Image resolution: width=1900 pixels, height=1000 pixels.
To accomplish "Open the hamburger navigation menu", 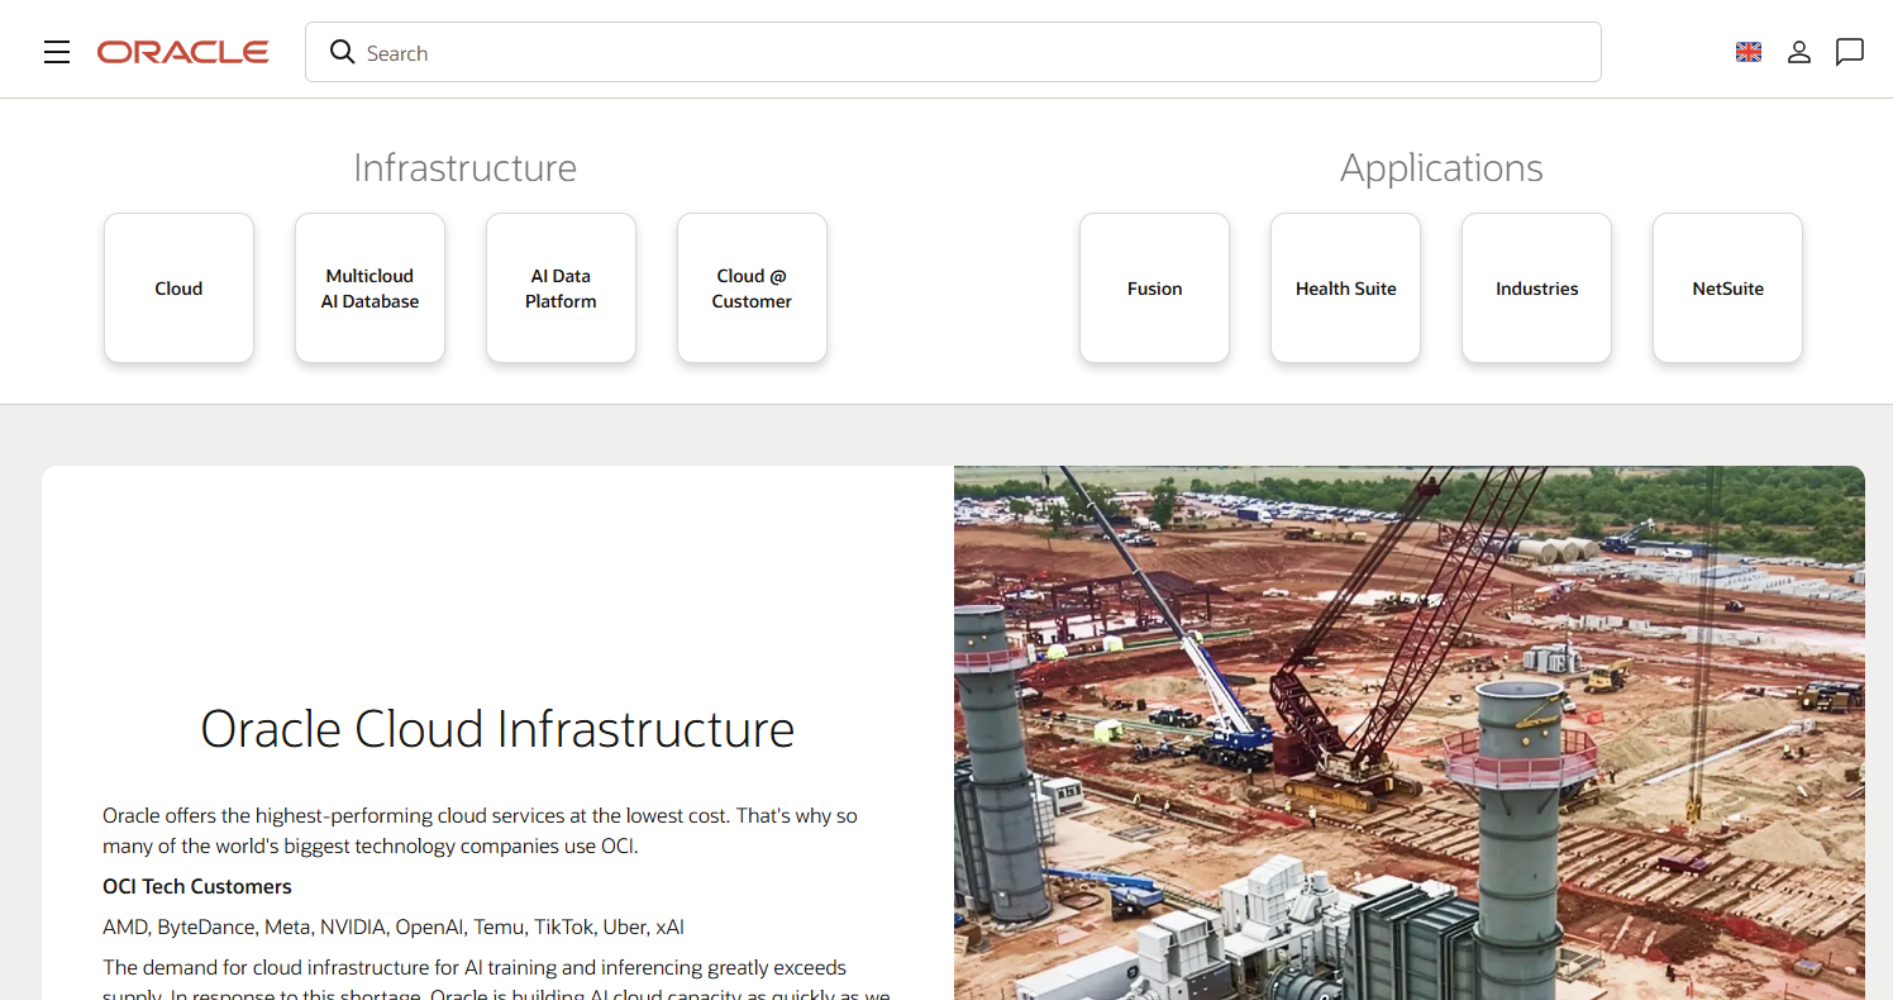I will pyautogui.click(x=57, y=52).
